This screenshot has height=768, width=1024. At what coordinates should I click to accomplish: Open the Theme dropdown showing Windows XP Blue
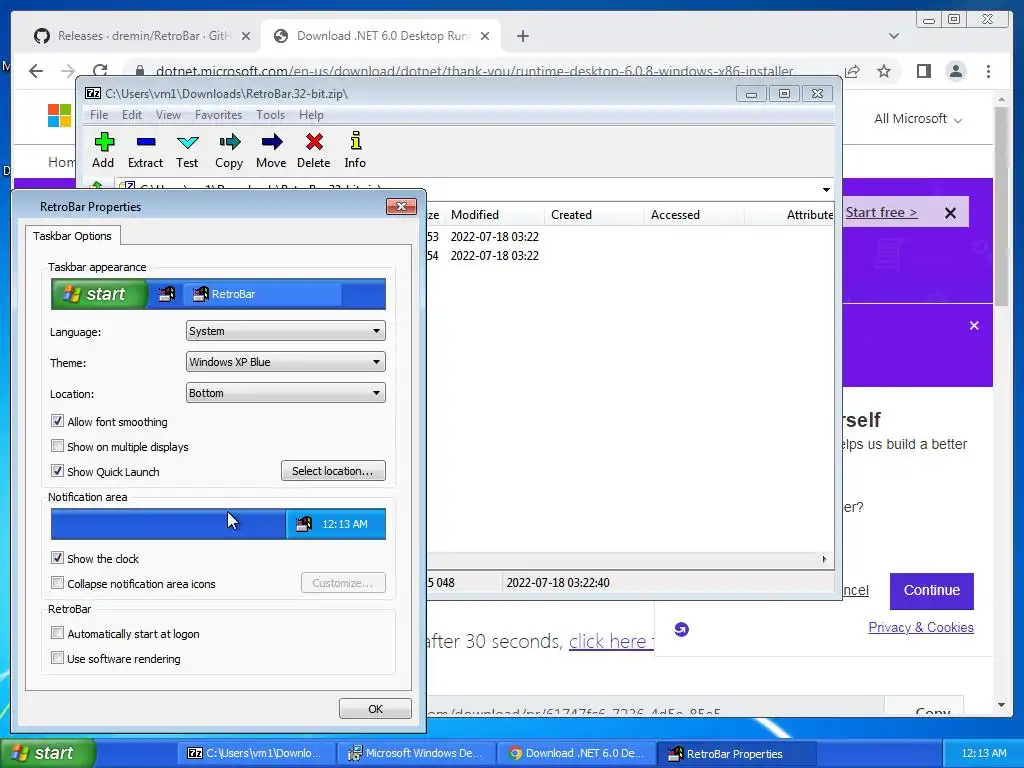click(x=285, y=362)
